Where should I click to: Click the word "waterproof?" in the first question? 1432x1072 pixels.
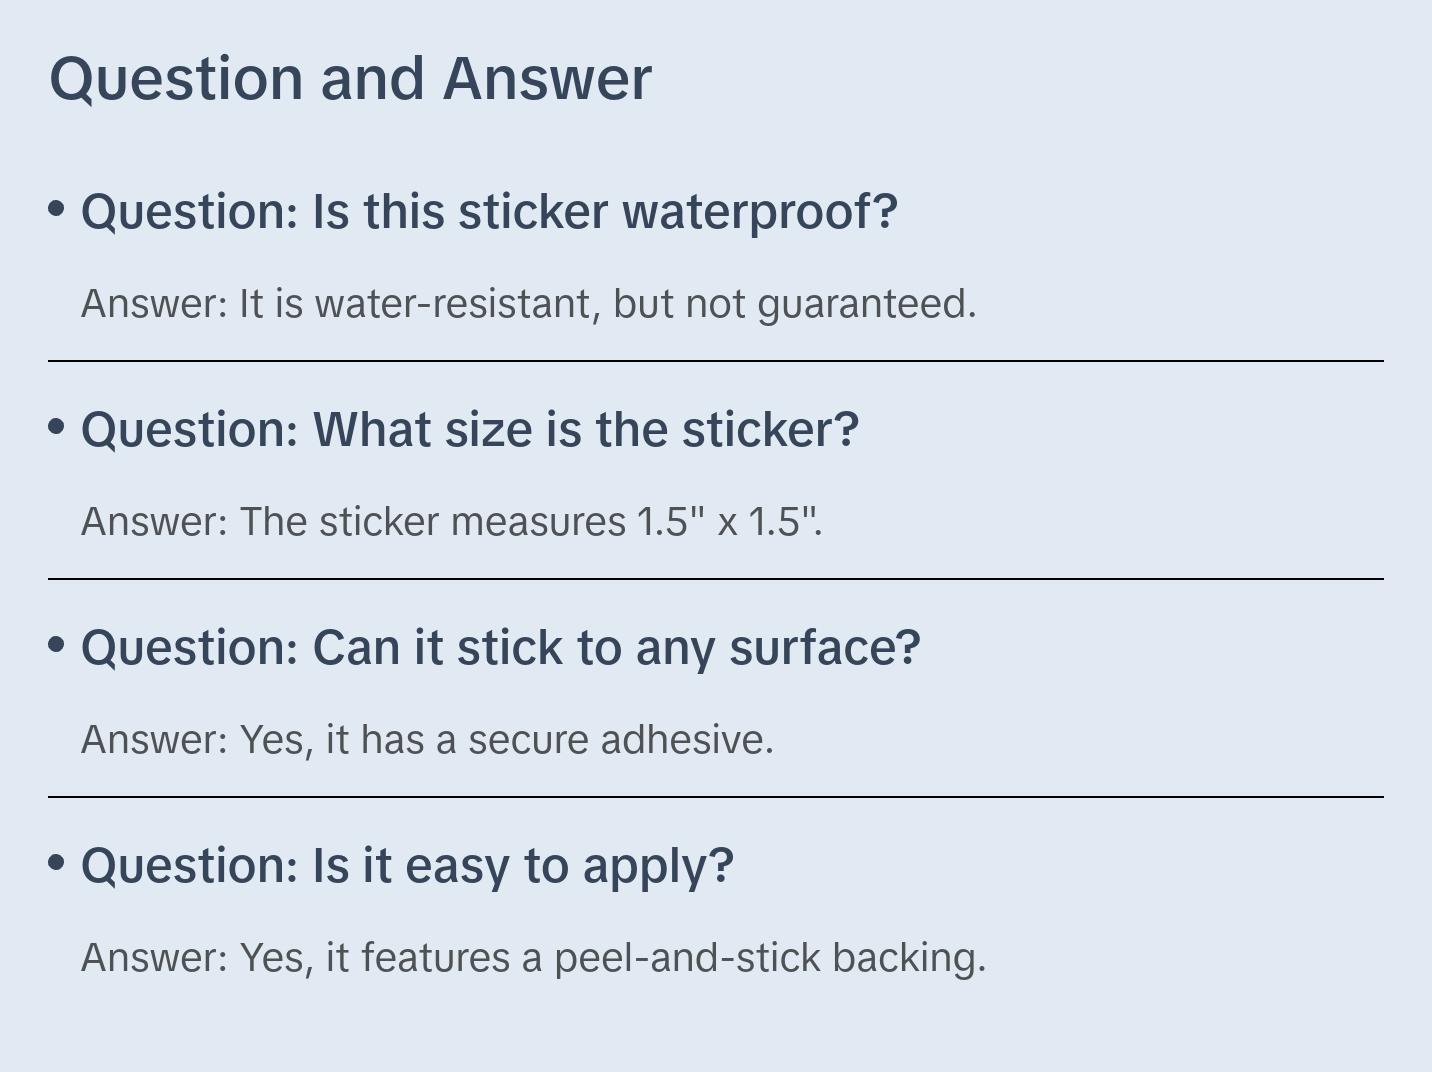(x=760, y=212)
